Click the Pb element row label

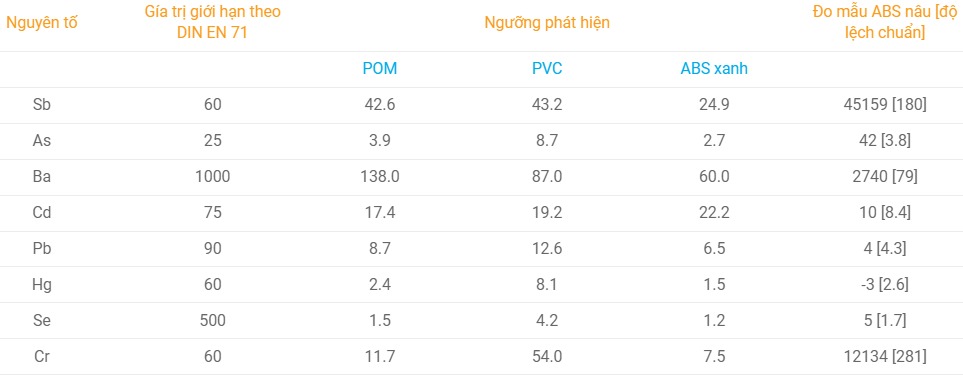(x=42, y=249)
